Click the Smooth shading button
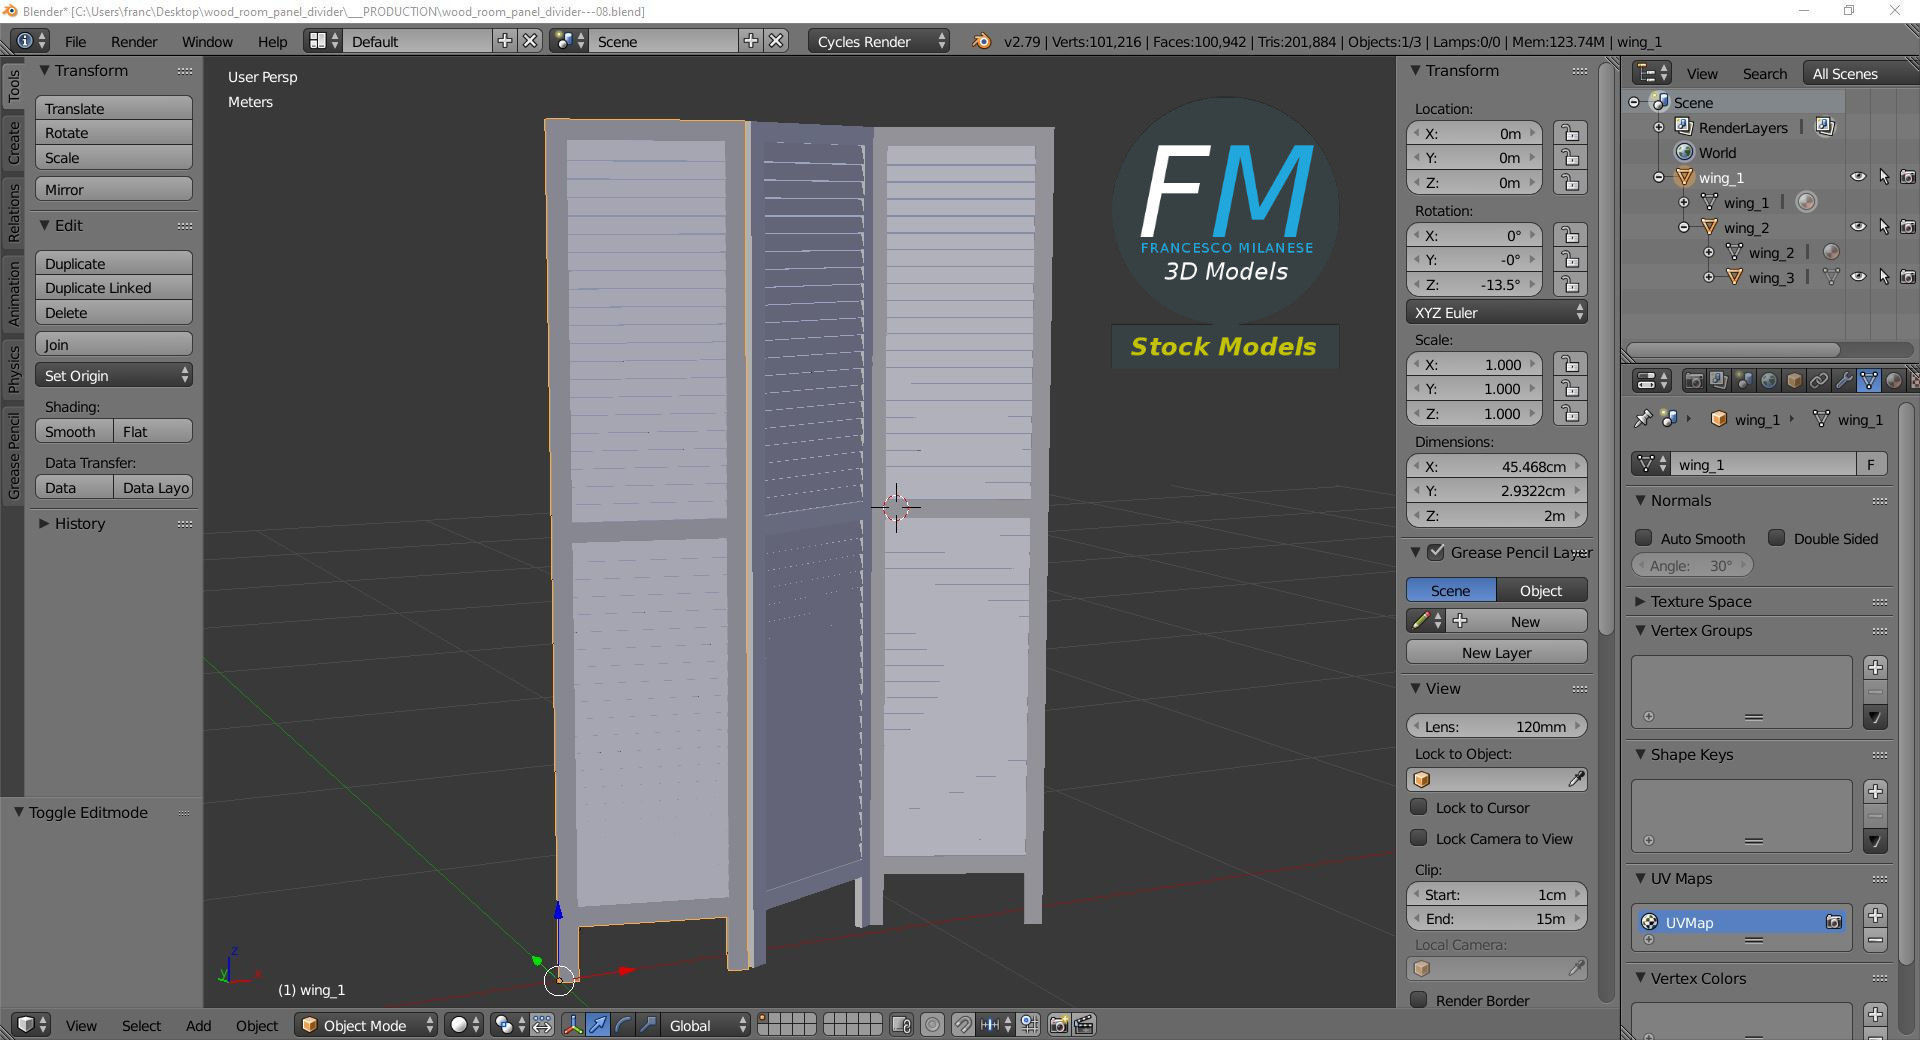This screenshot has height=1040, width=1920. pos(74,431)
